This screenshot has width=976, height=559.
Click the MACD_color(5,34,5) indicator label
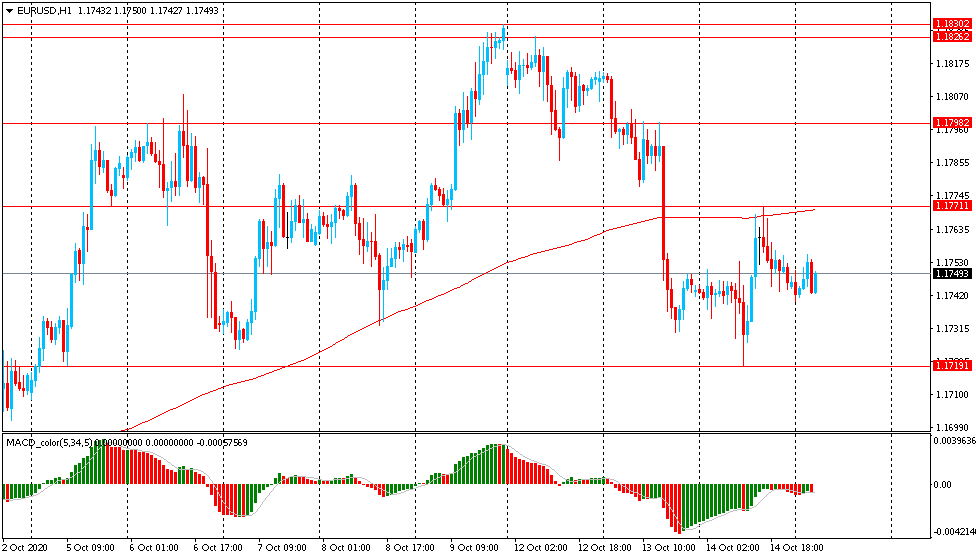49,443
